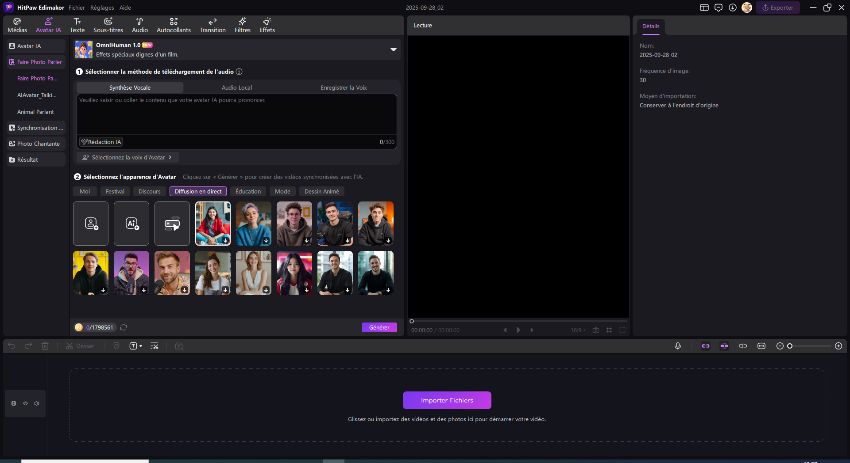Viewport: 850px width, 463px height.
Task: Open the Effets panel
Action: [267, 24]
